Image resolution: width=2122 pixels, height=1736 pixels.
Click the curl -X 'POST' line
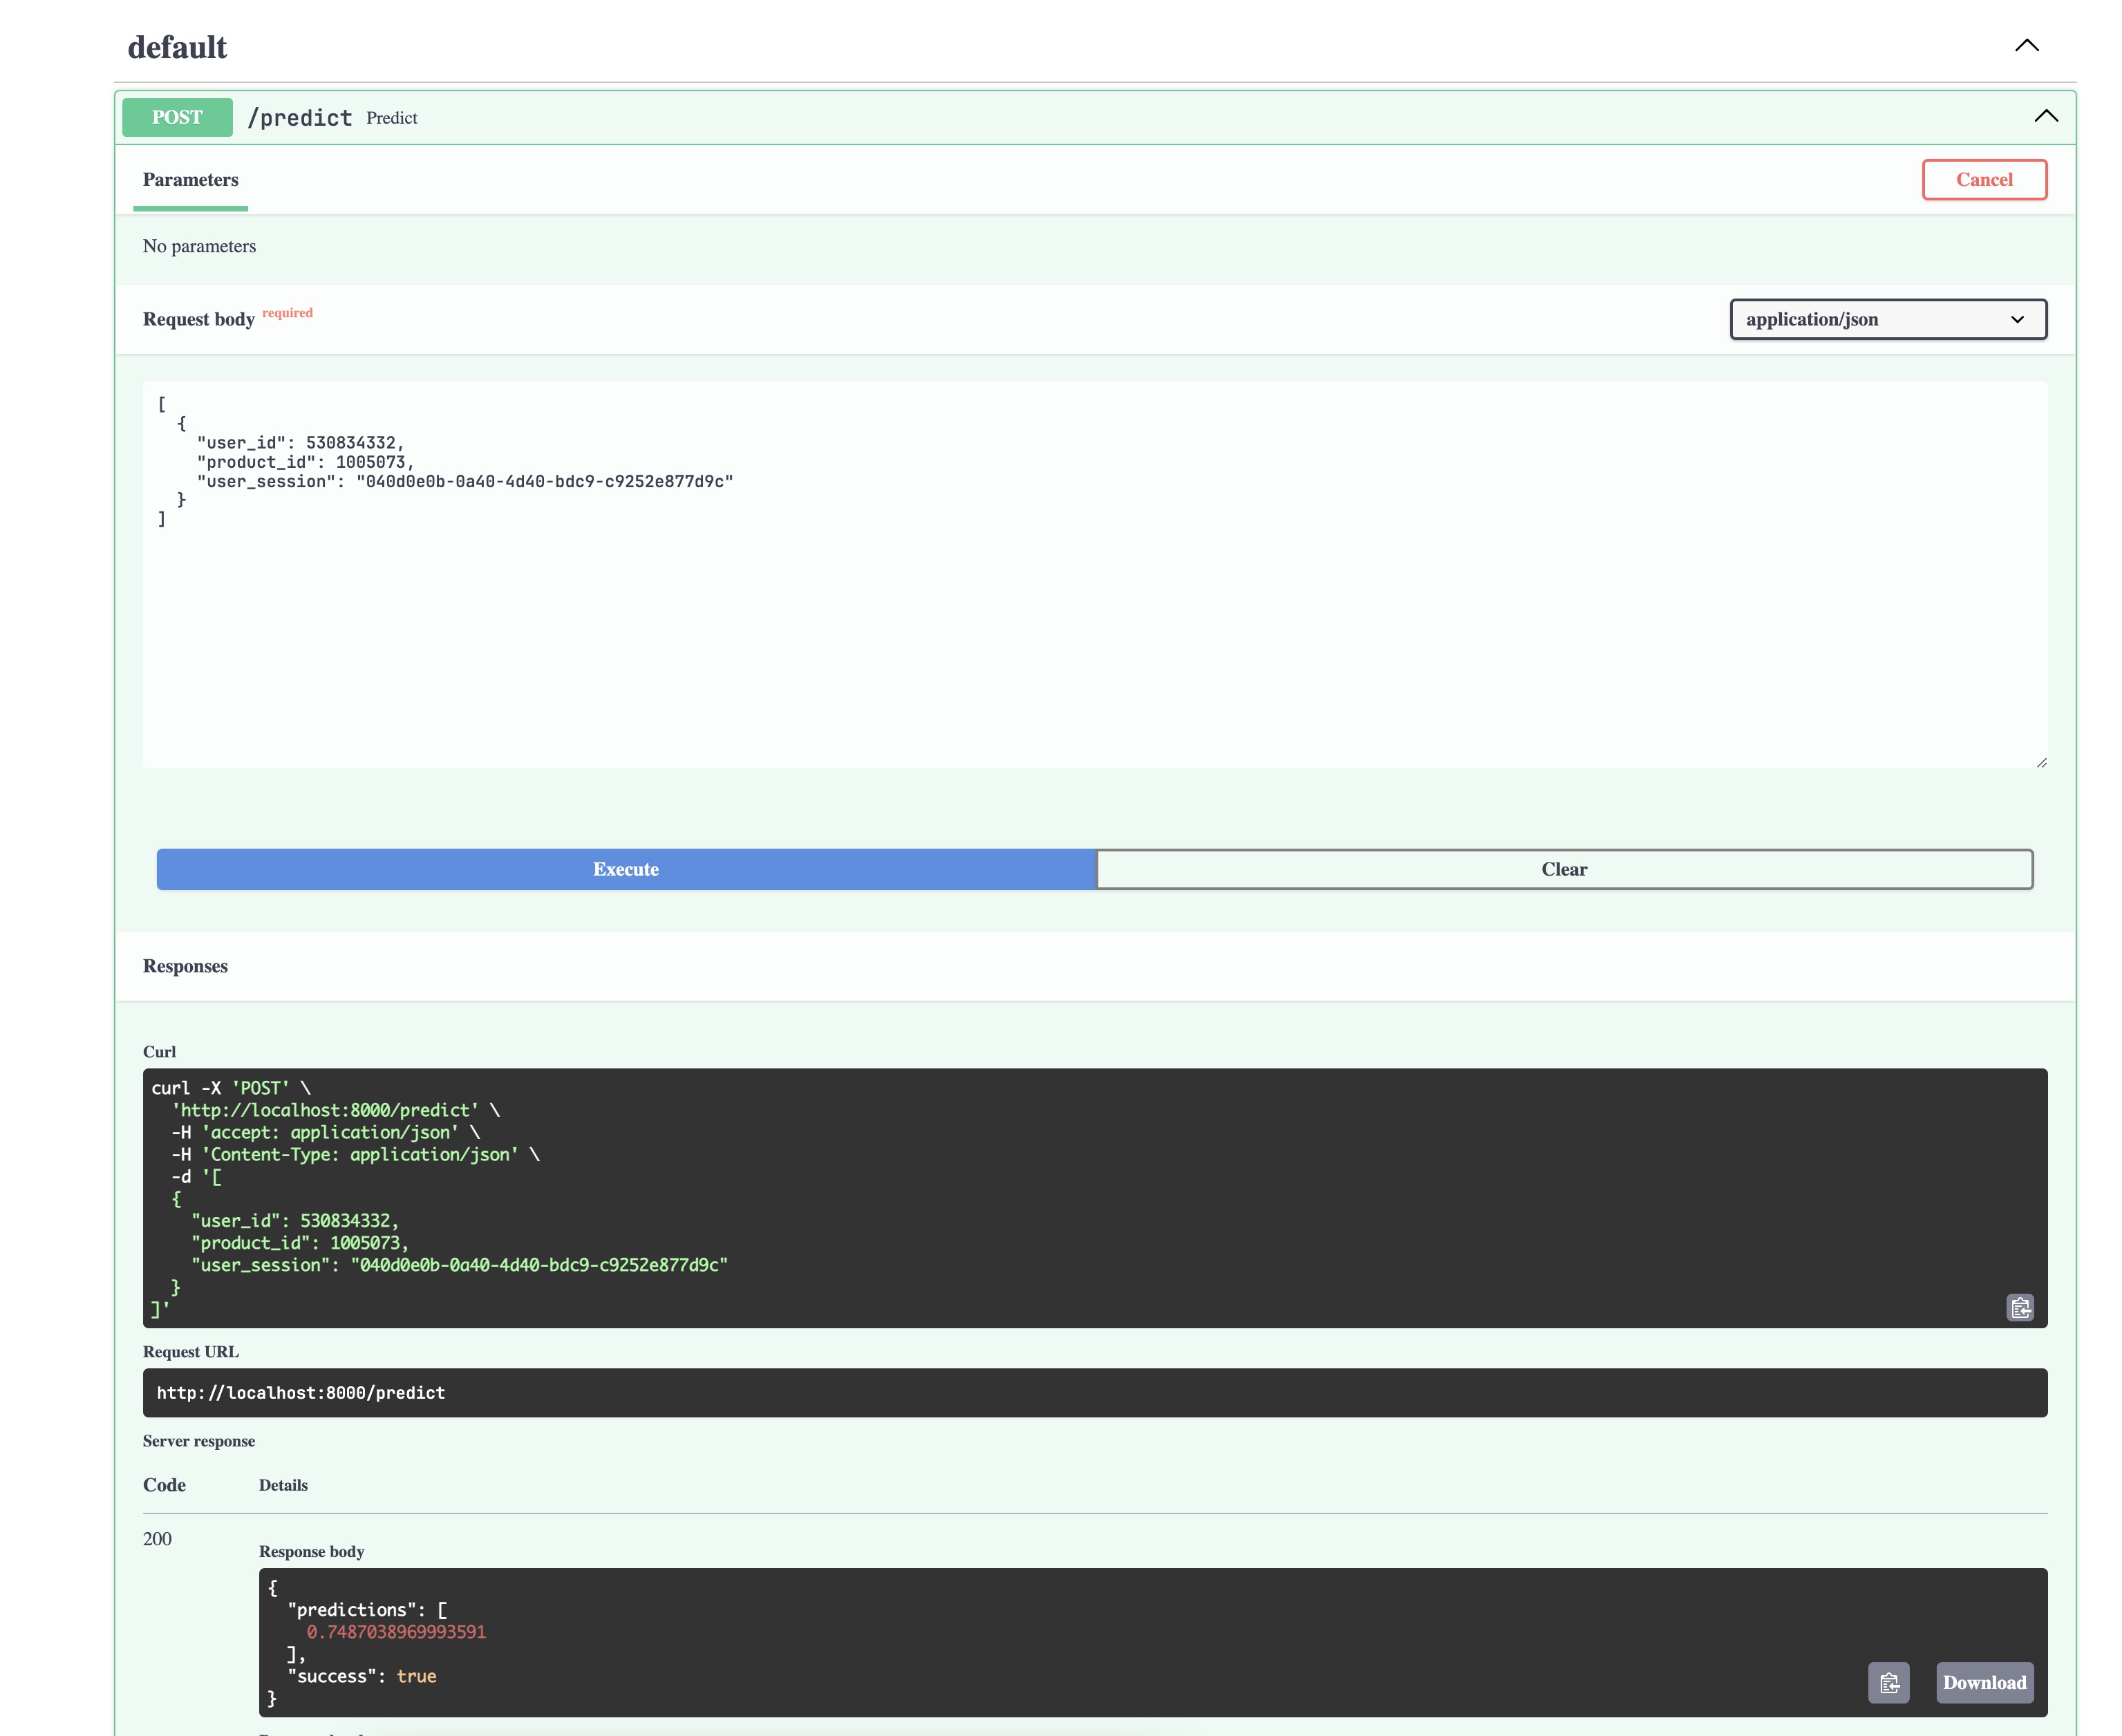[231, 1088]
